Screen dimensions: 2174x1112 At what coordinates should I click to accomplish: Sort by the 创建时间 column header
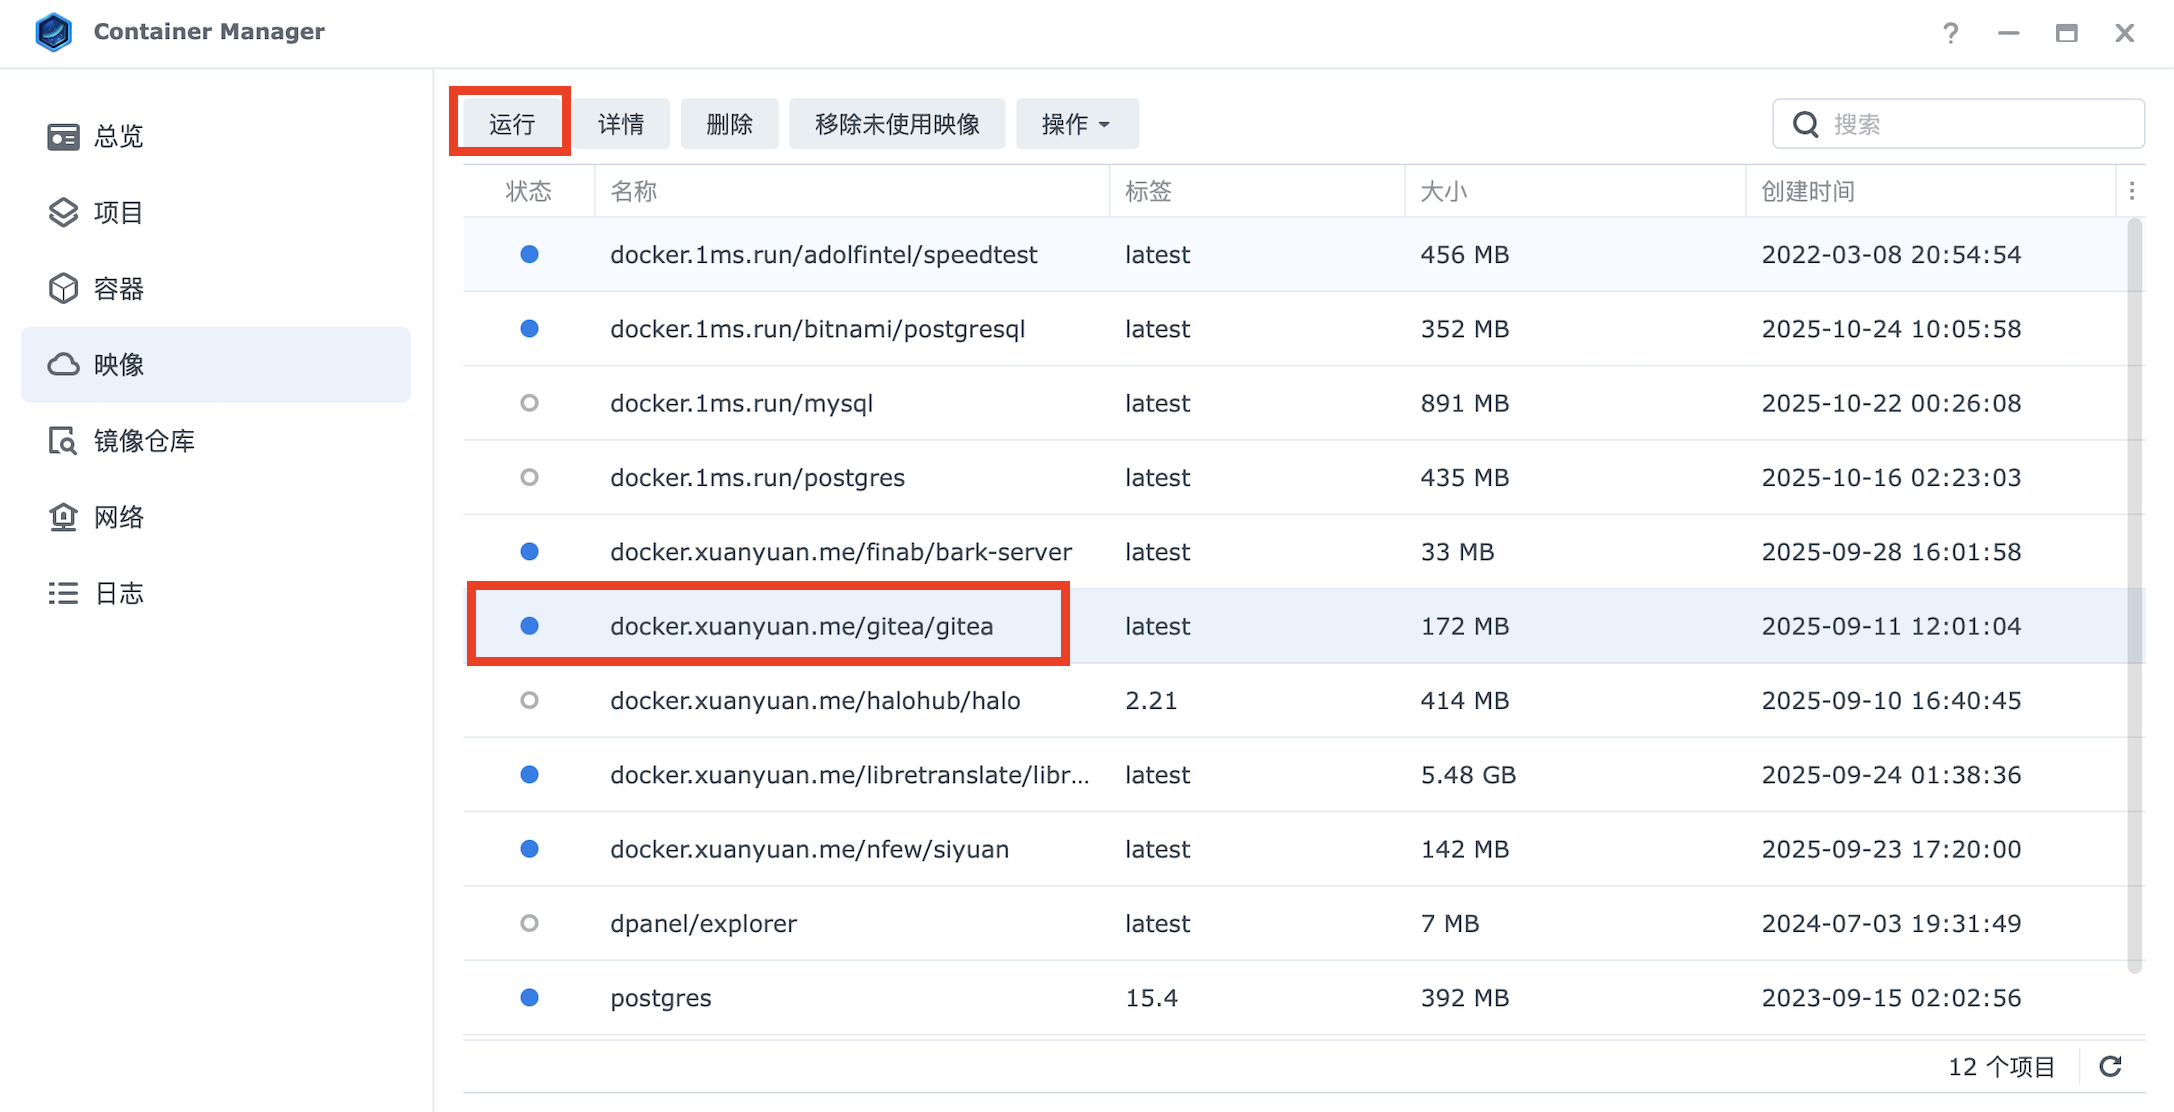tap(1808, 191)
